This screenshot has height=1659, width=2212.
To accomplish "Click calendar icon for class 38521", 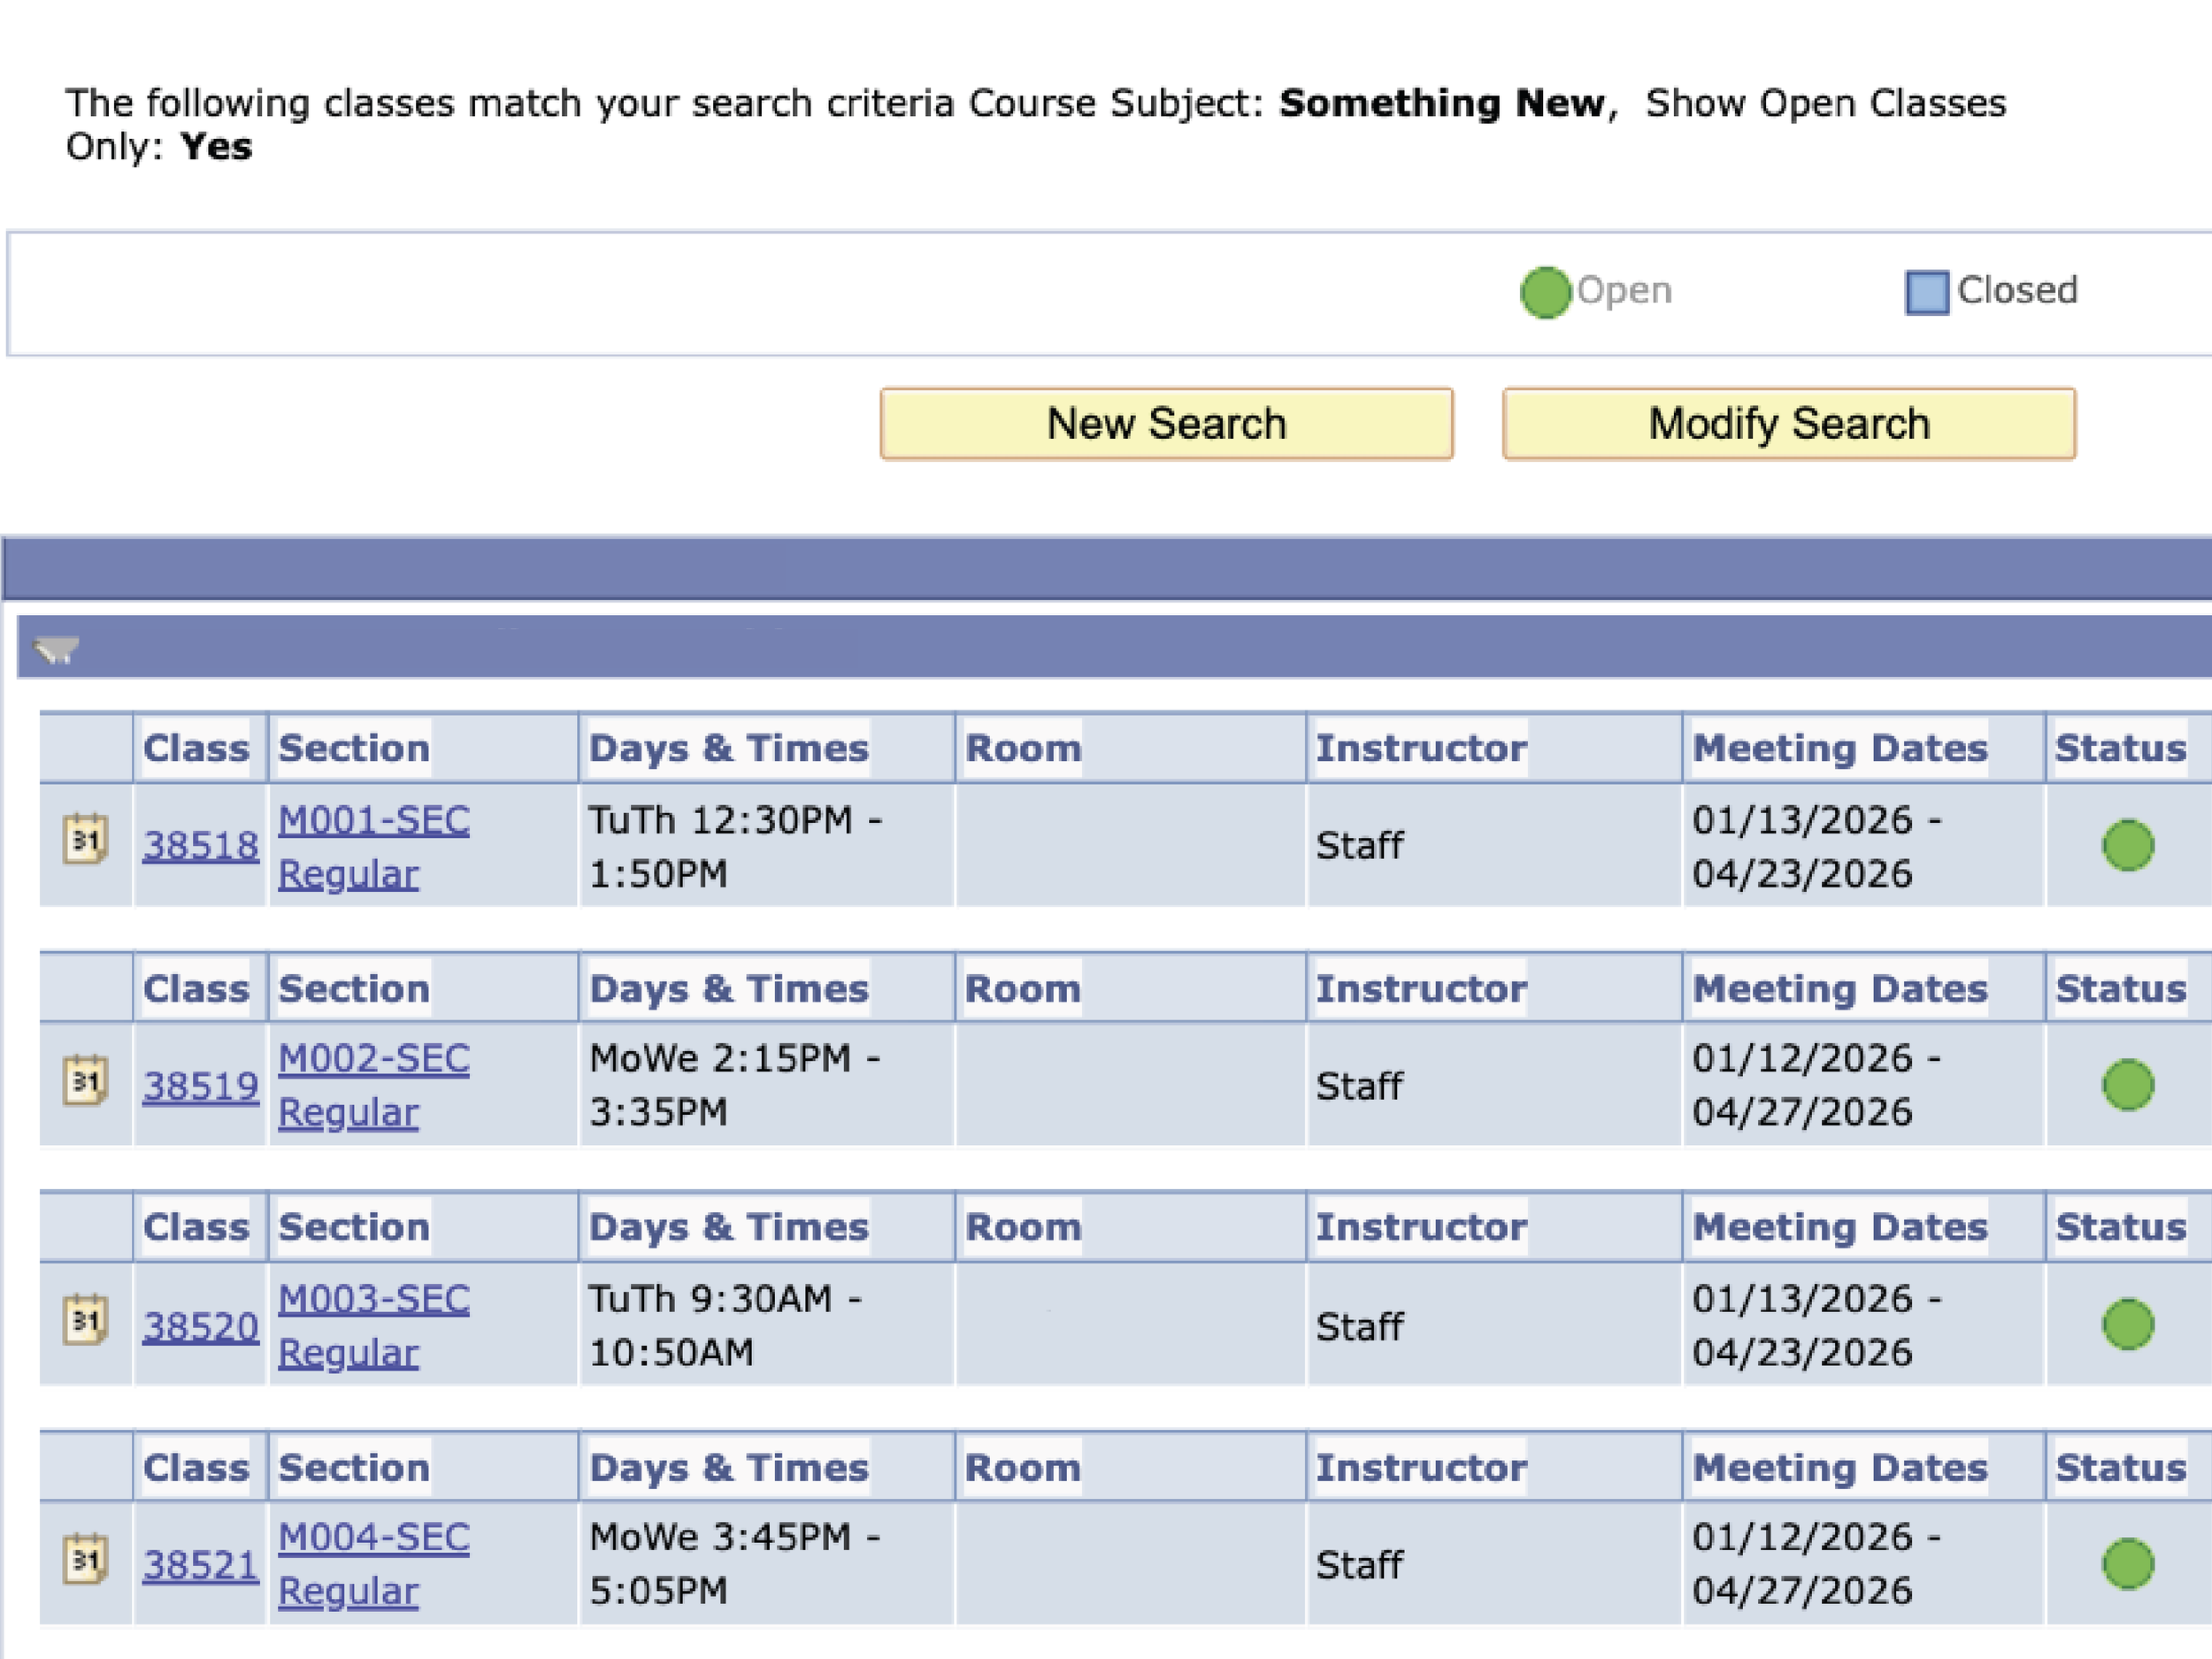I will tap(85, 1560).
